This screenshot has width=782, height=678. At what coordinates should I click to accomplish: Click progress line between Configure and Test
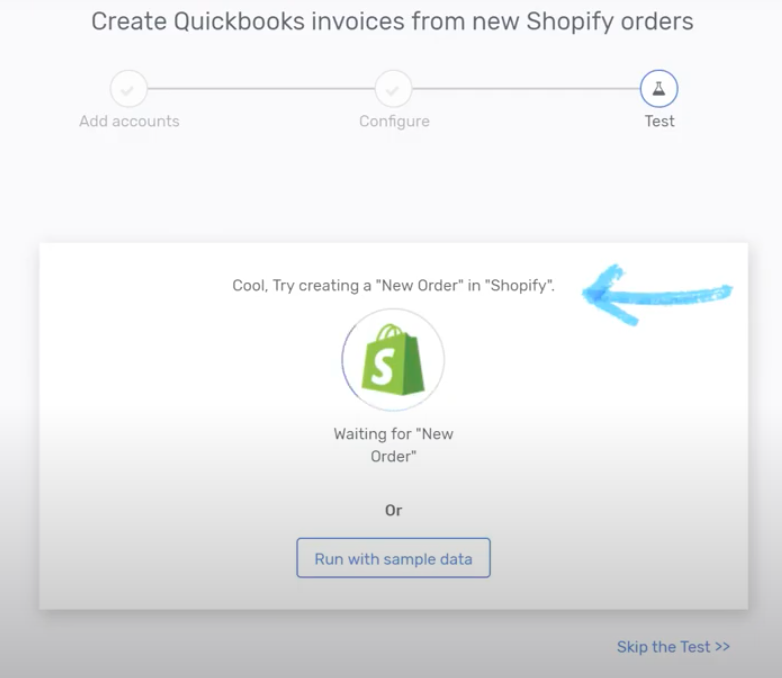(526, 89)
